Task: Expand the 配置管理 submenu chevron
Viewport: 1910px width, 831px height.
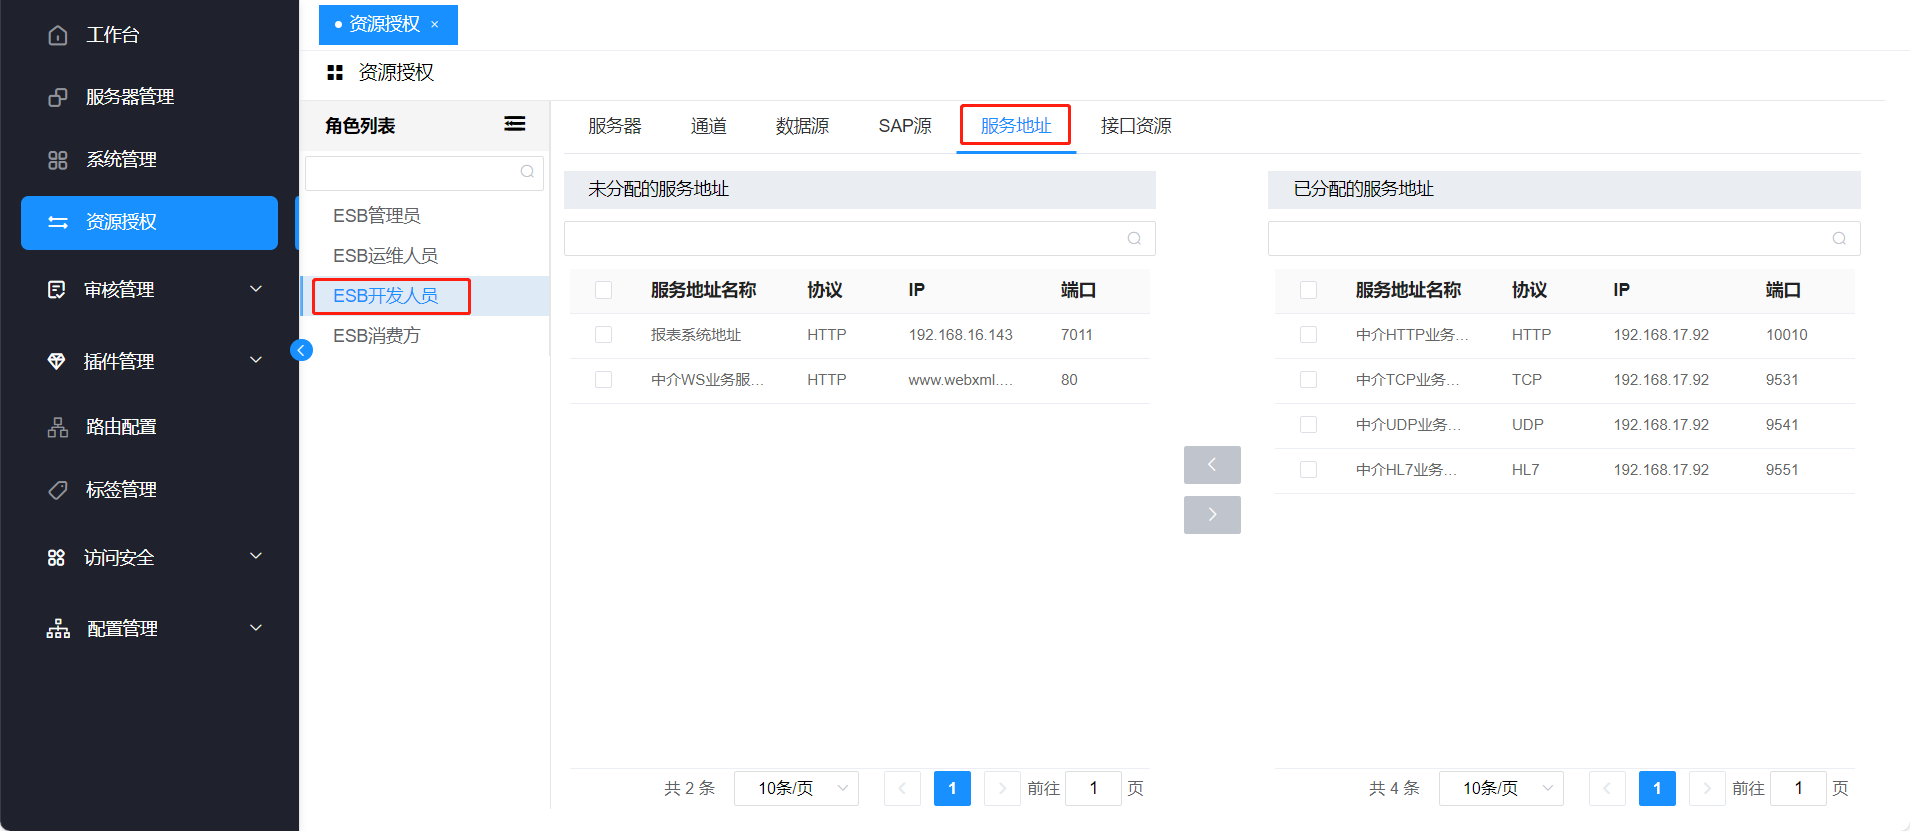Action: pyautogui.click(x=256, y=628)
